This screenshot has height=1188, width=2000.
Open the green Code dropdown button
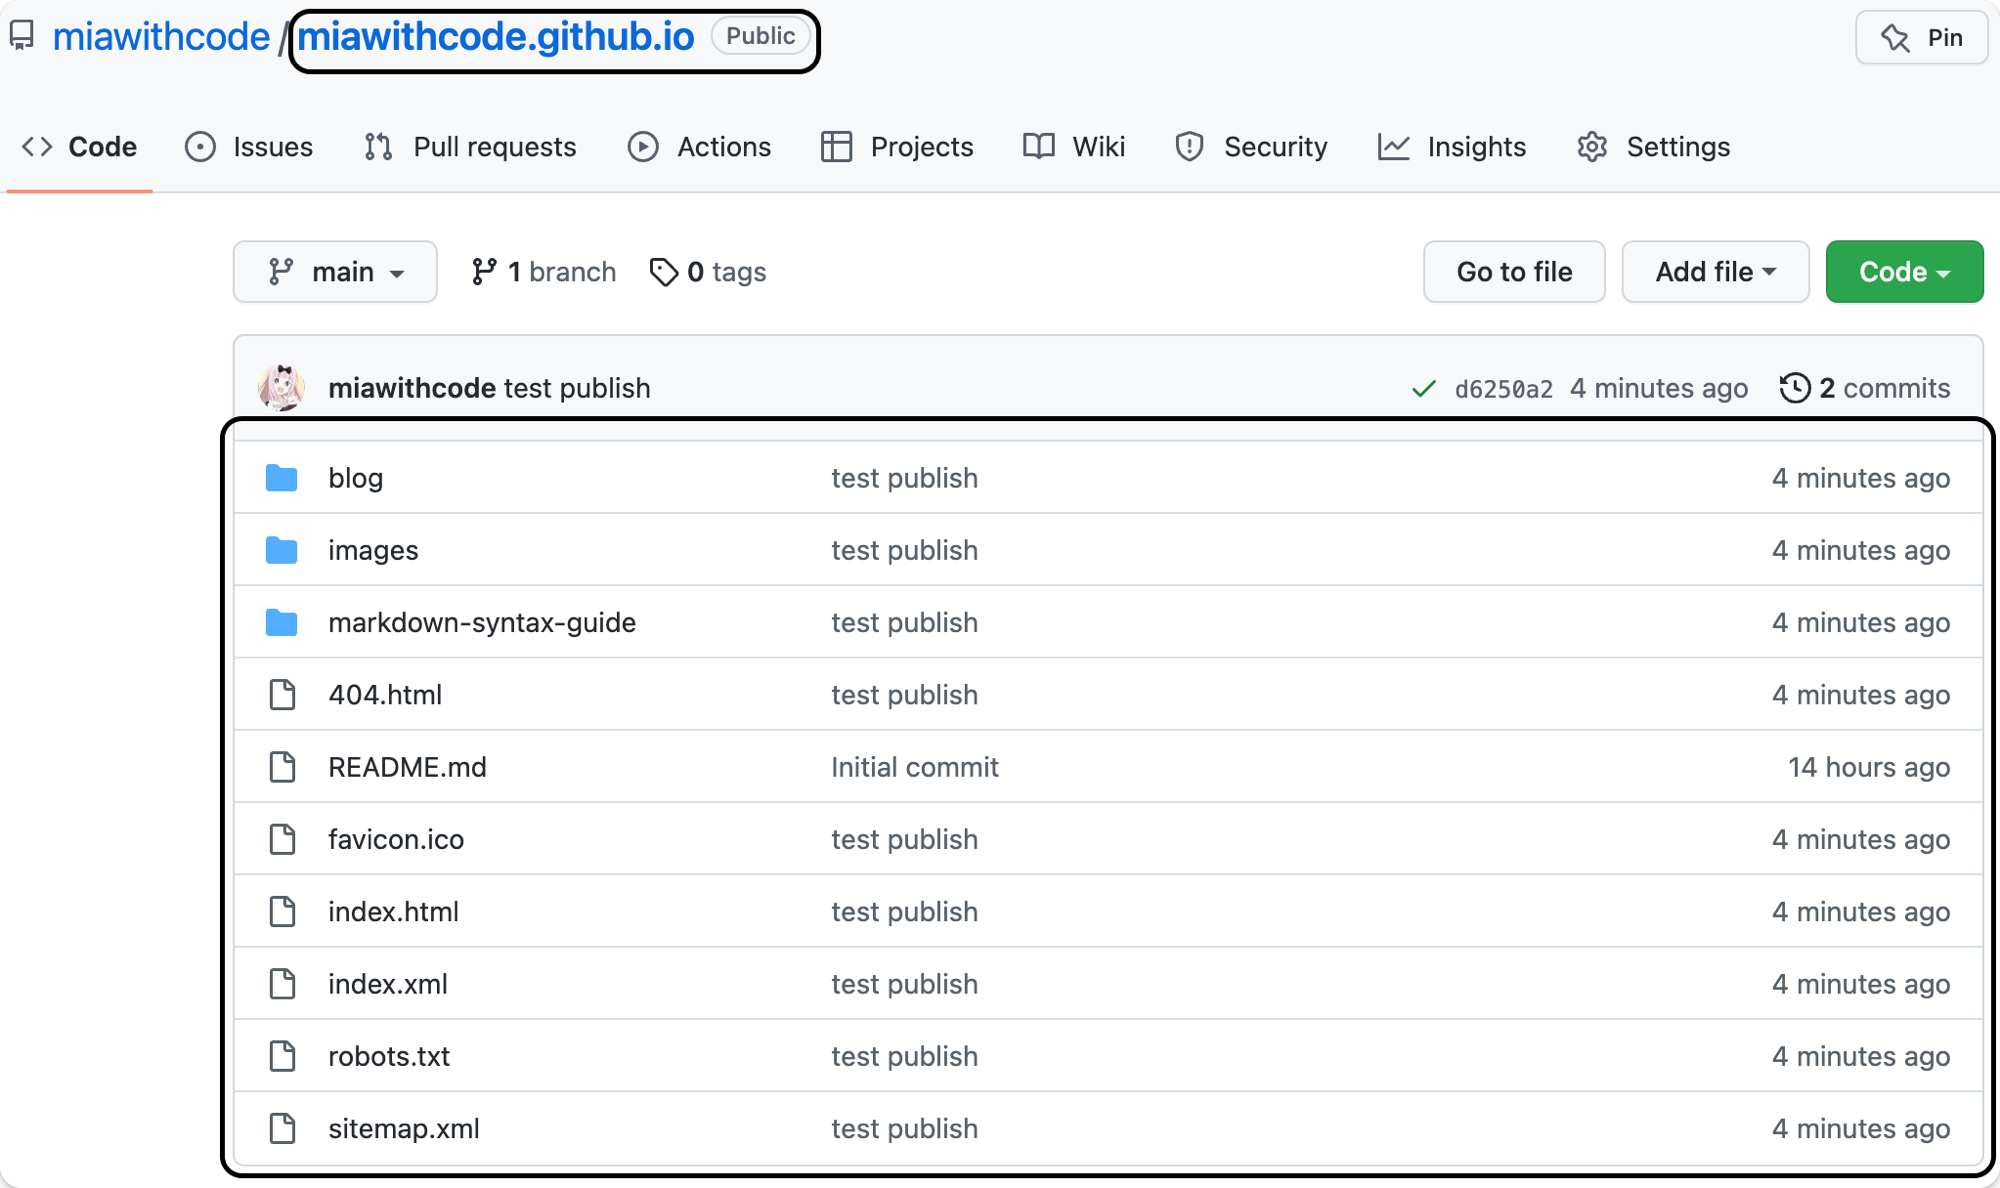1904,272
